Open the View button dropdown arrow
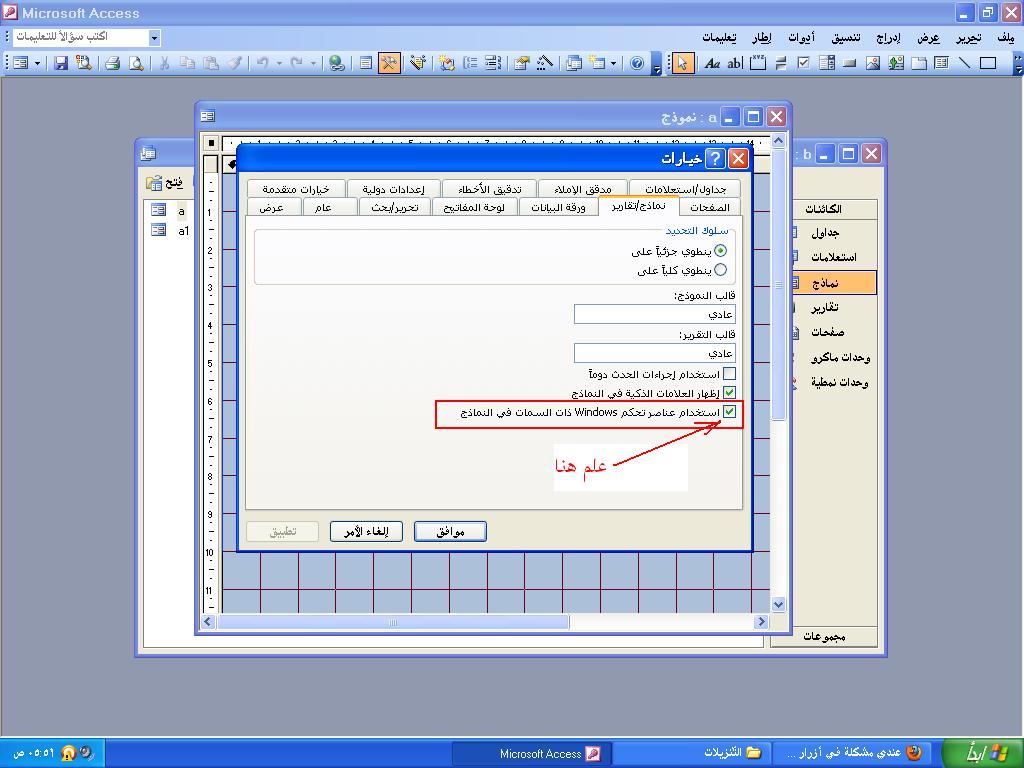This screenshot has width=1024, height=768. [x=37, y=63]
